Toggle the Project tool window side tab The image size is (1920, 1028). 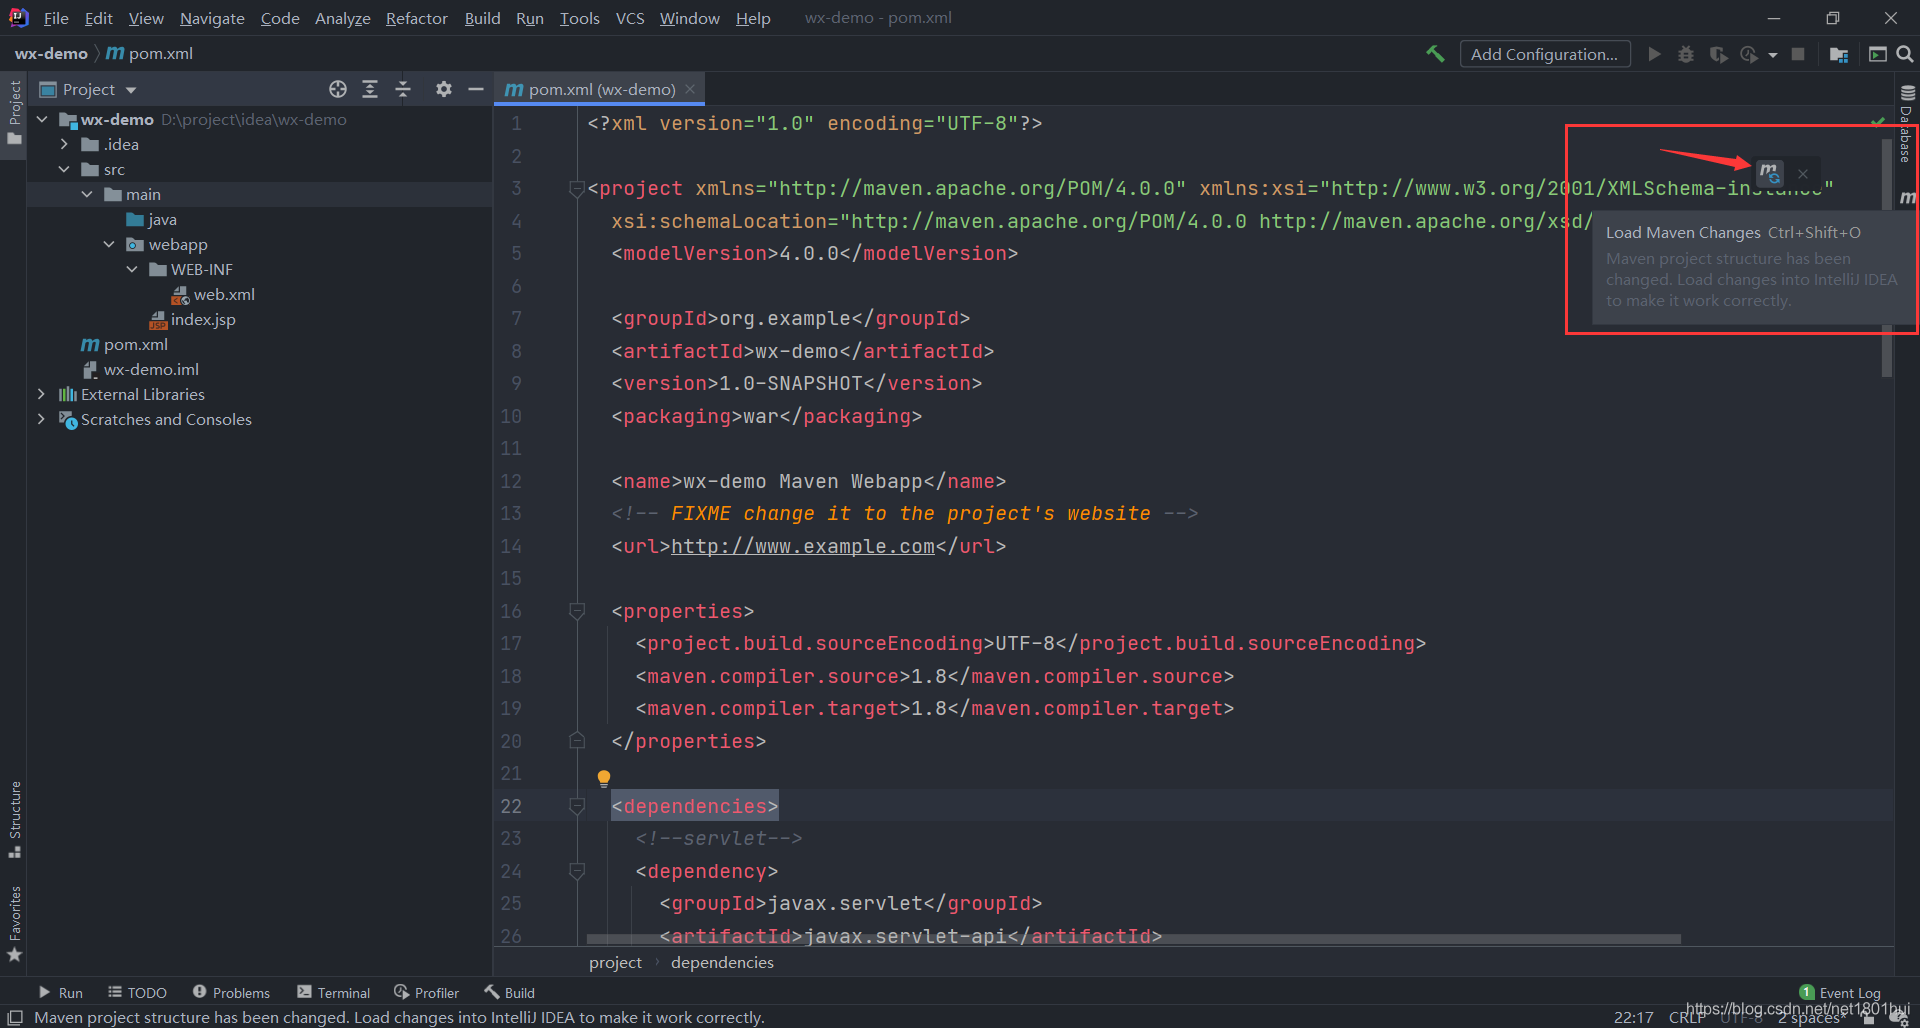pos(14,113)
